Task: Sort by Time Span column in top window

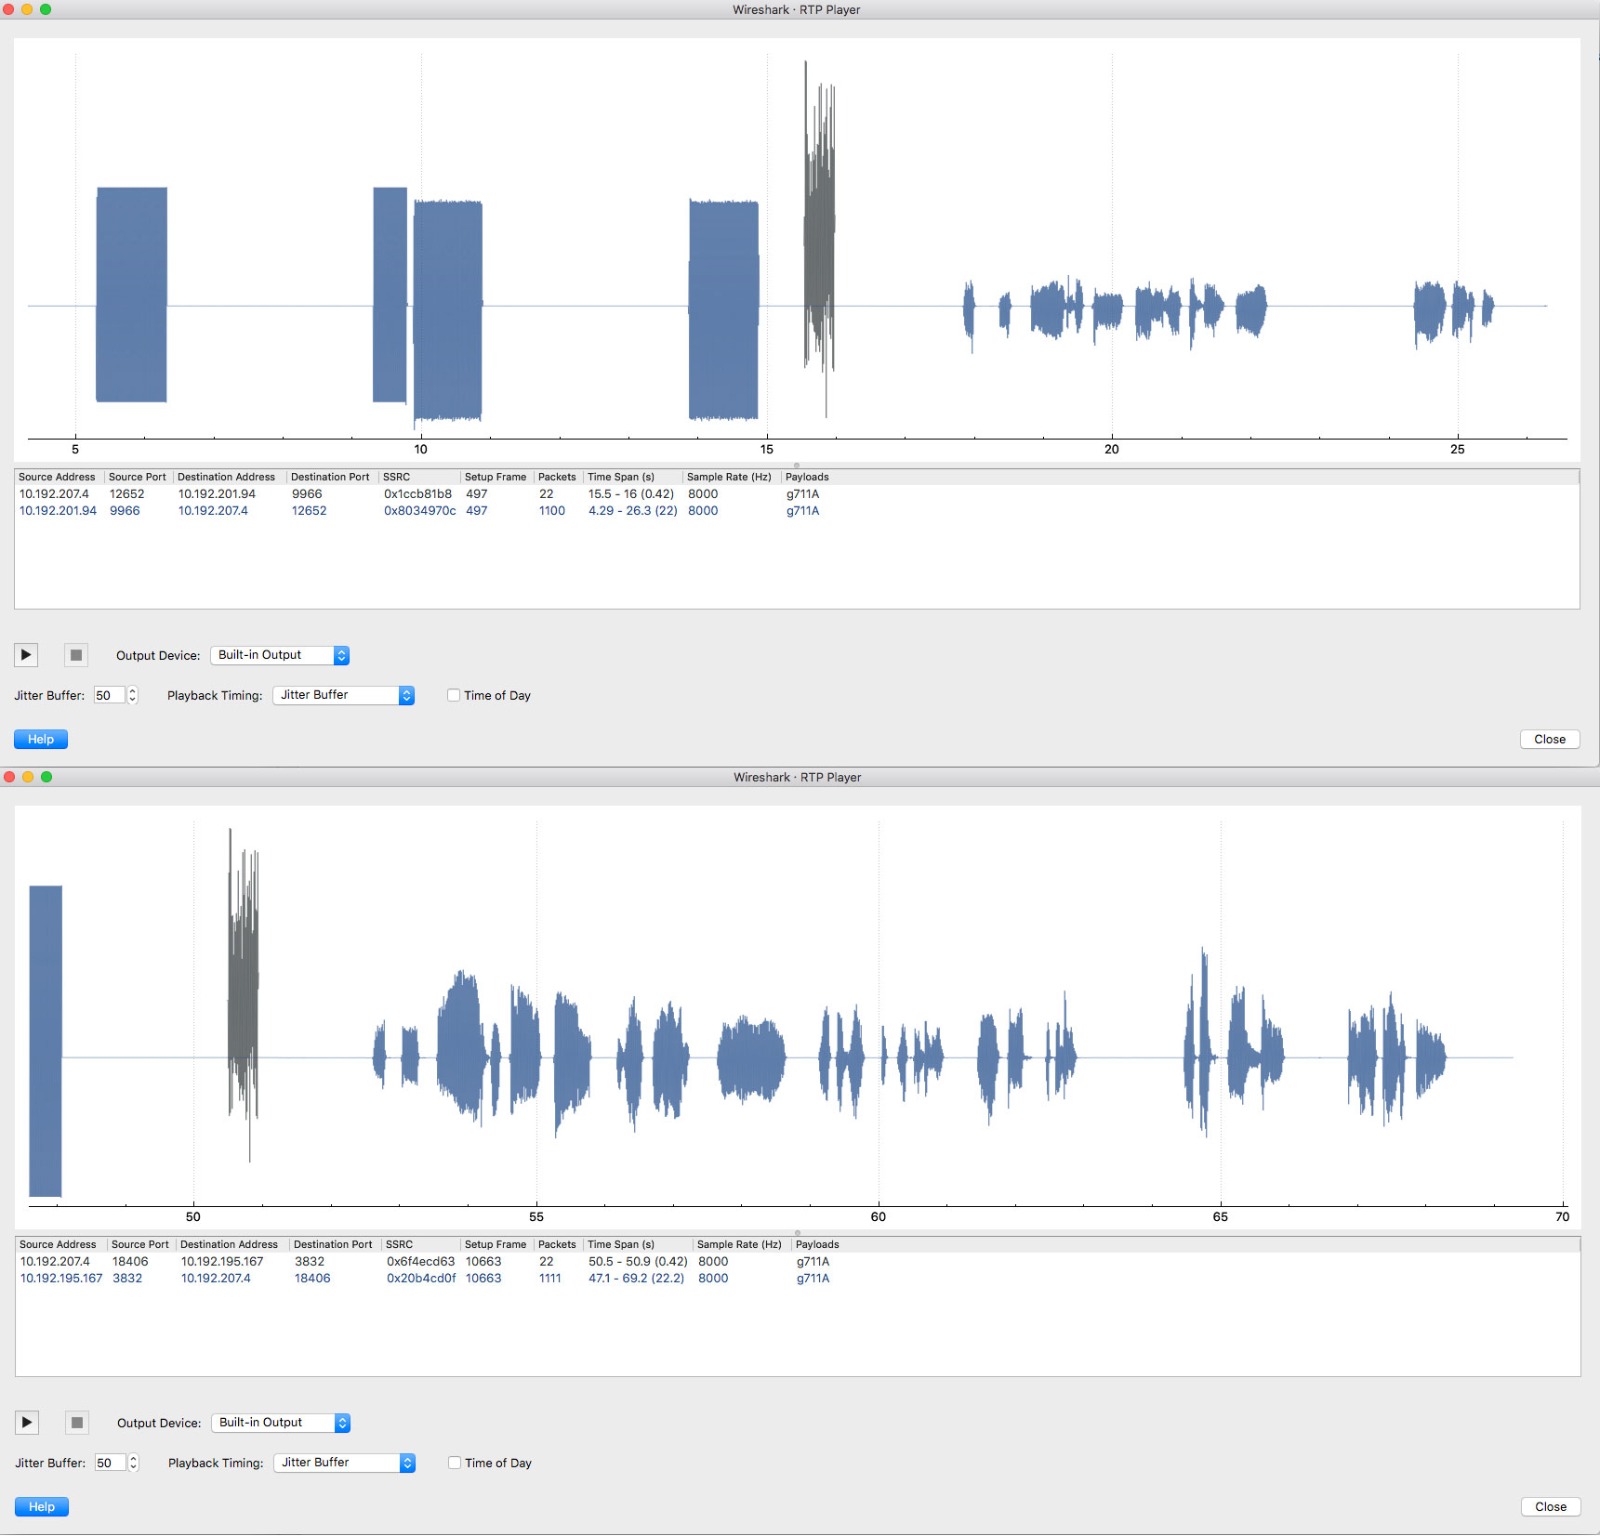Action: 632,477
